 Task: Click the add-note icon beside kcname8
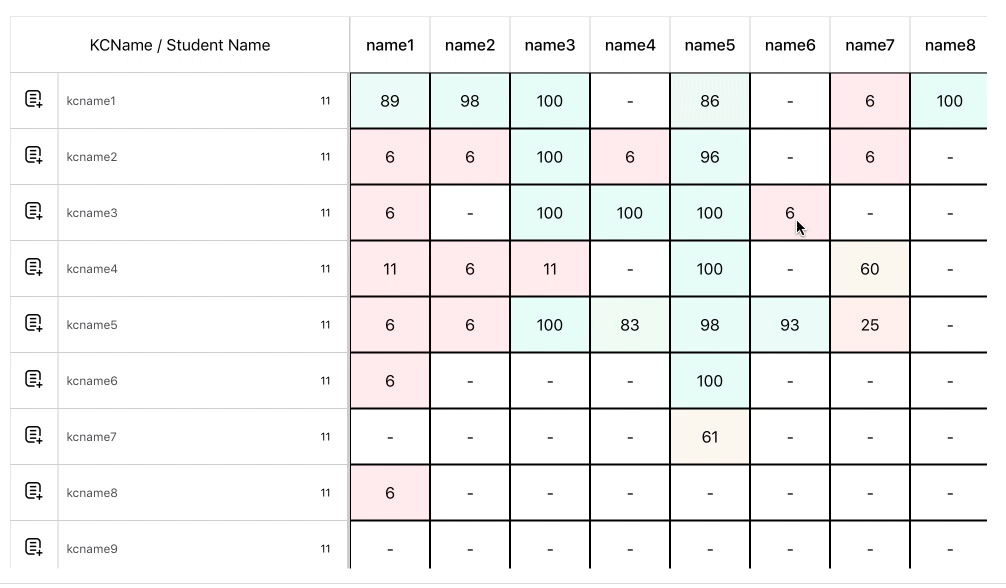33,492
